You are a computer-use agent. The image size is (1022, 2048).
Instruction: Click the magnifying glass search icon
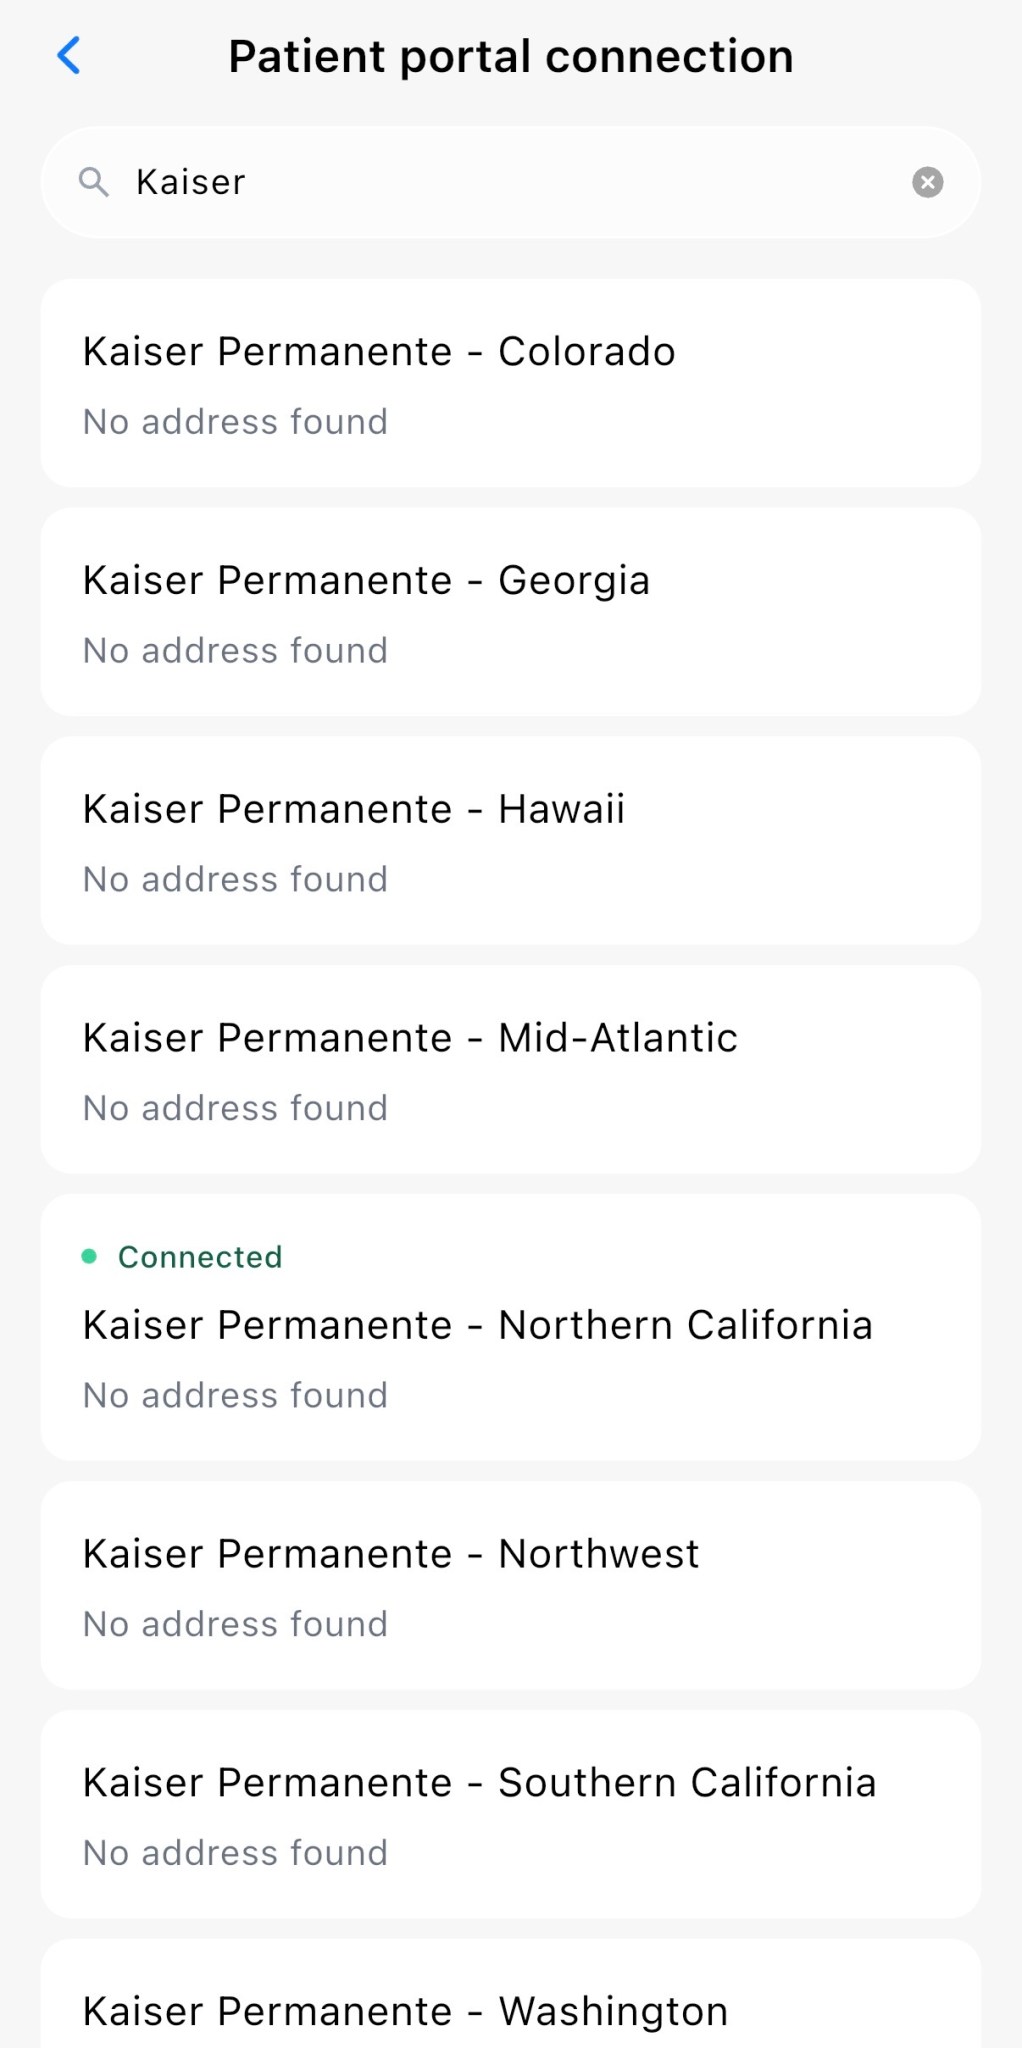93,182
